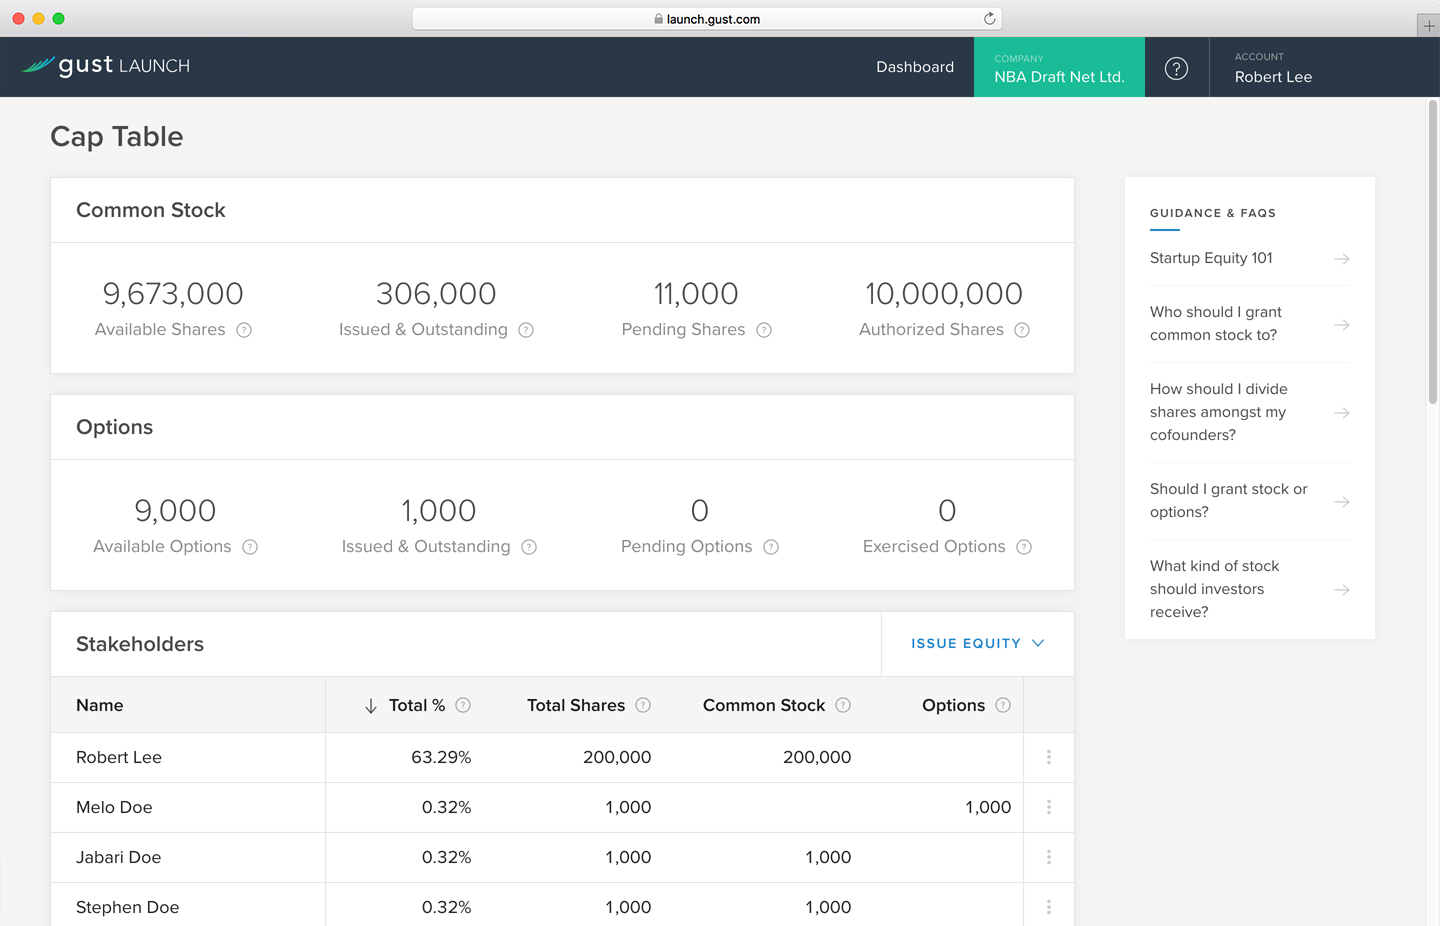The height and width of the screenshot is (926, 1440).
Task: Click info icon next to Authorized Shares
Action: point(1022,330)
